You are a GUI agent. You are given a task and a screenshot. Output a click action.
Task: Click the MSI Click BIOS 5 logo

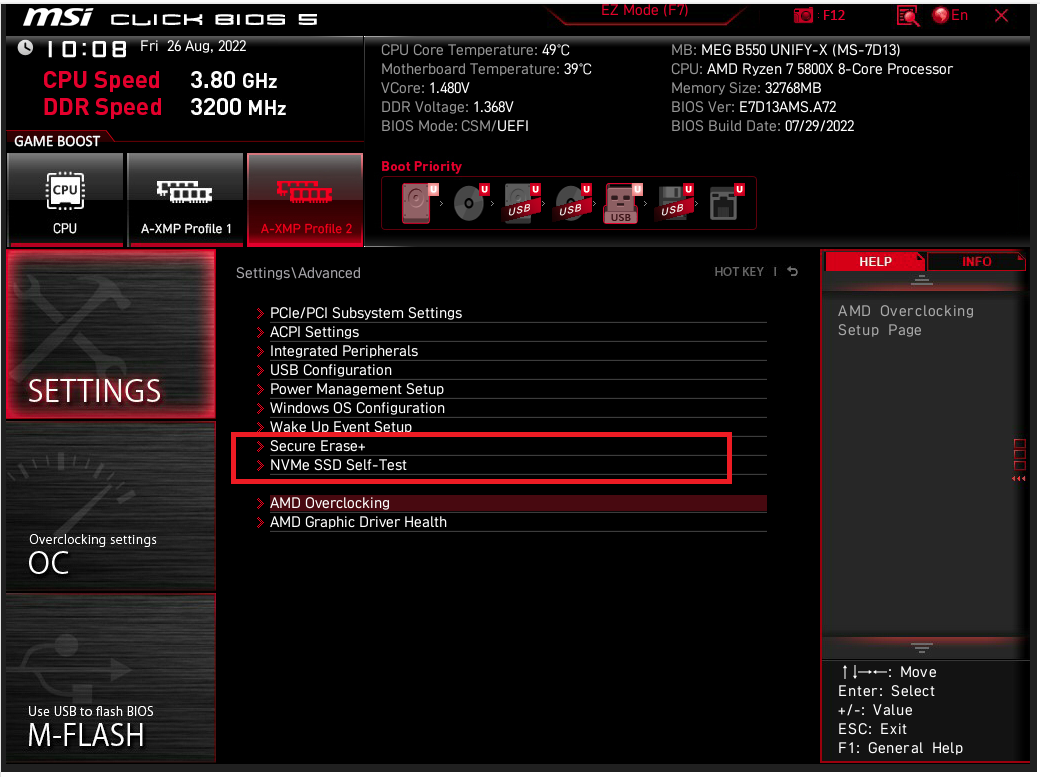(170, 18)
